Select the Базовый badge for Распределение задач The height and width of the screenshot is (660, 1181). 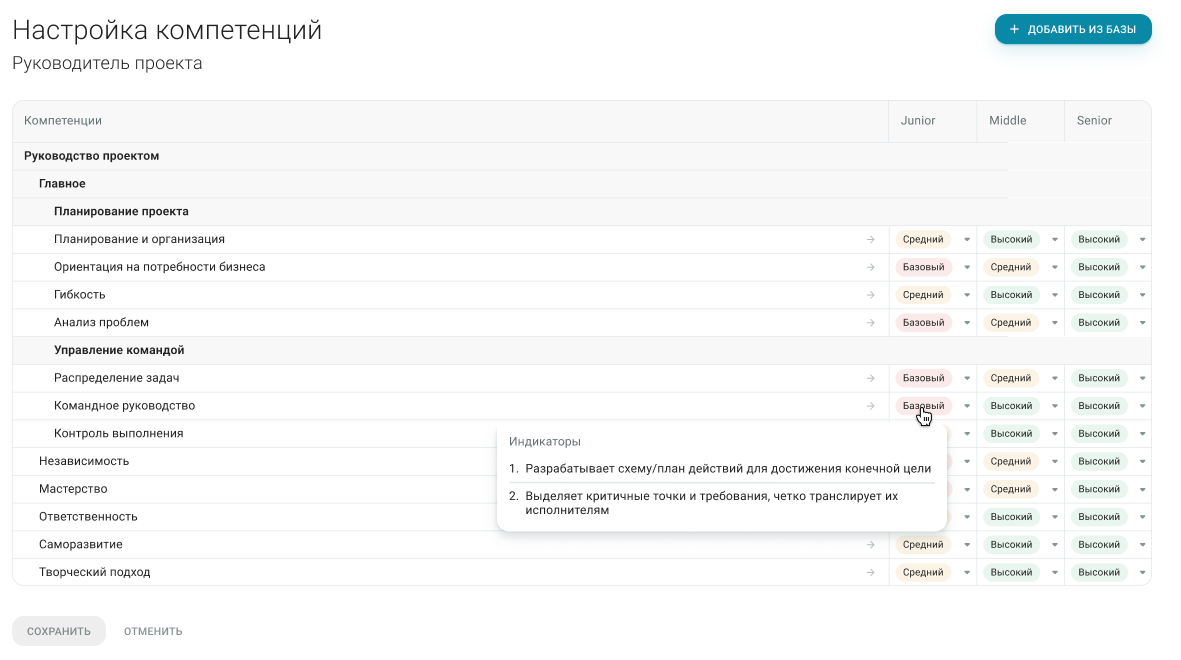coord(923,378)
